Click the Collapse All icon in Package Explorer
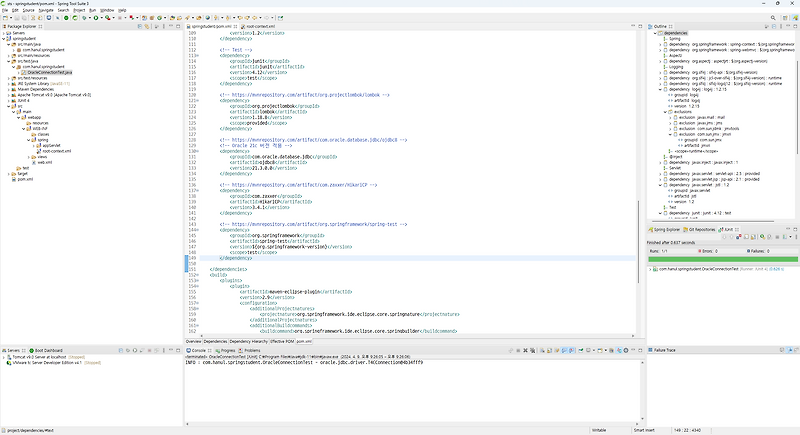Image resolution: width=800 pixels, height=435 pixels. pos(140,26)
